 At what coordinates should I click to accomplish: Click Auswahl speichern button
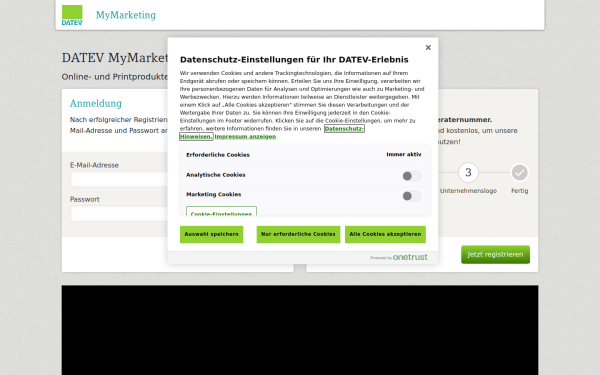point(212,234)
